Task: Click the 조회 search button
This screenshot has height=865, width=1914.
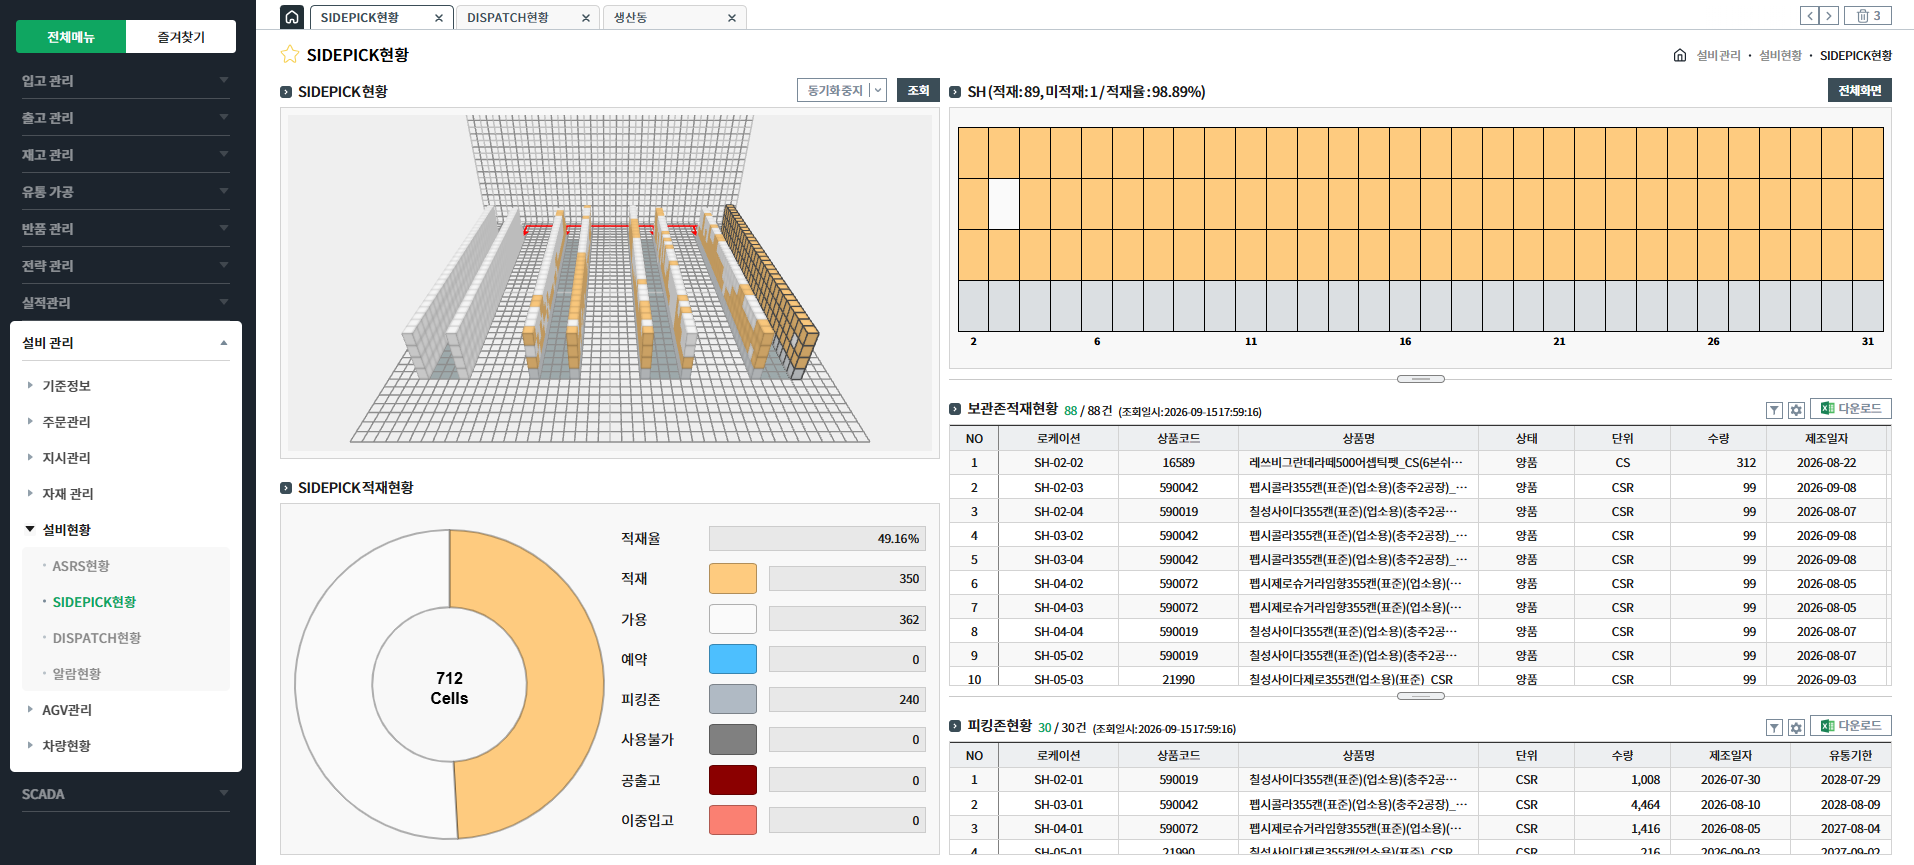Action: pos(918,90)
